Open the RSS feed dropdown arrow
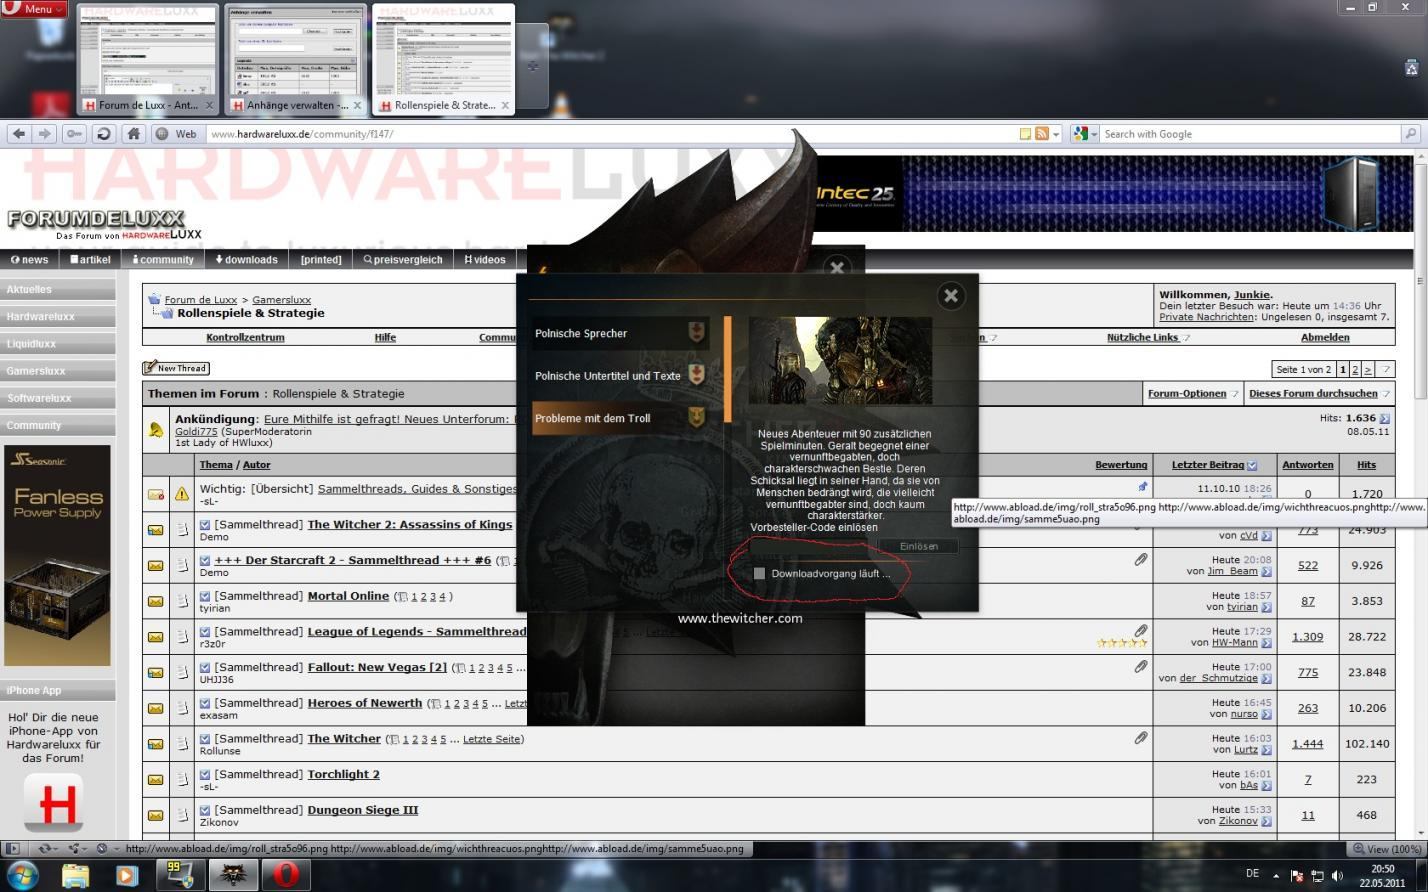This screenshot has height=892, width=1428. (x=1056, y=134)
